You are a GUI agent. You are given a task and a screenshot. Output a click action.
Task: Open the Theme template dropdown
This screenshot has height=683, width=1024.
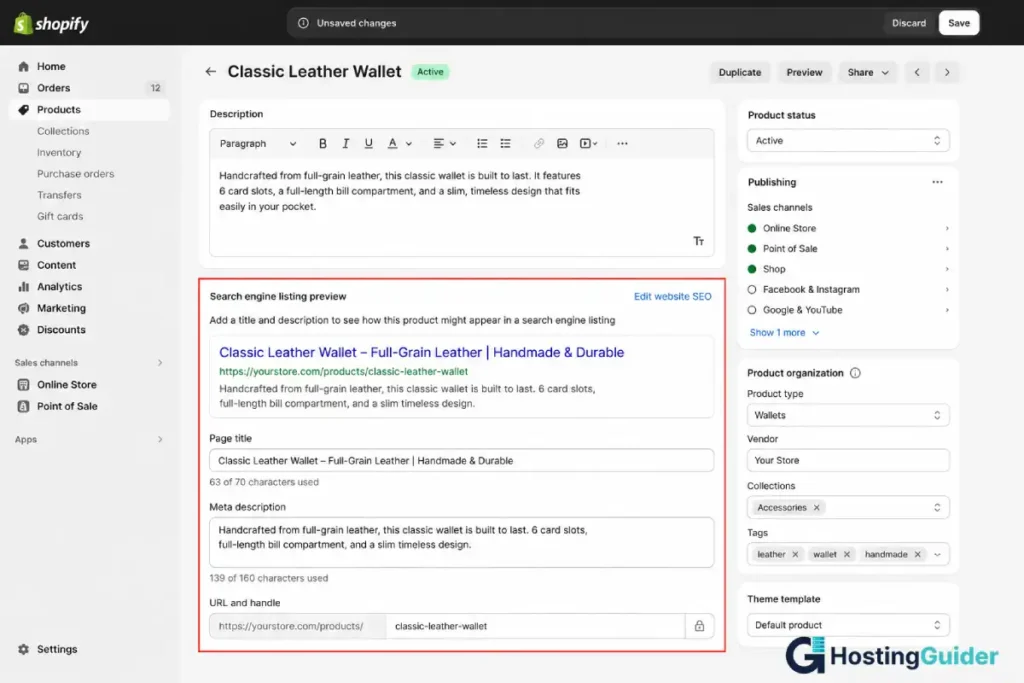(848, 625)
